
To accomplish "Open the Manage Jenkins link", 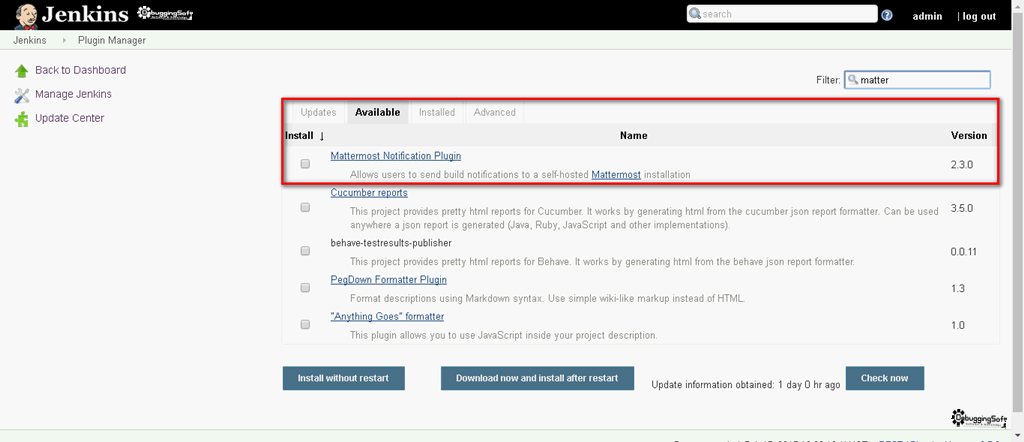I will tap(73, 94).
